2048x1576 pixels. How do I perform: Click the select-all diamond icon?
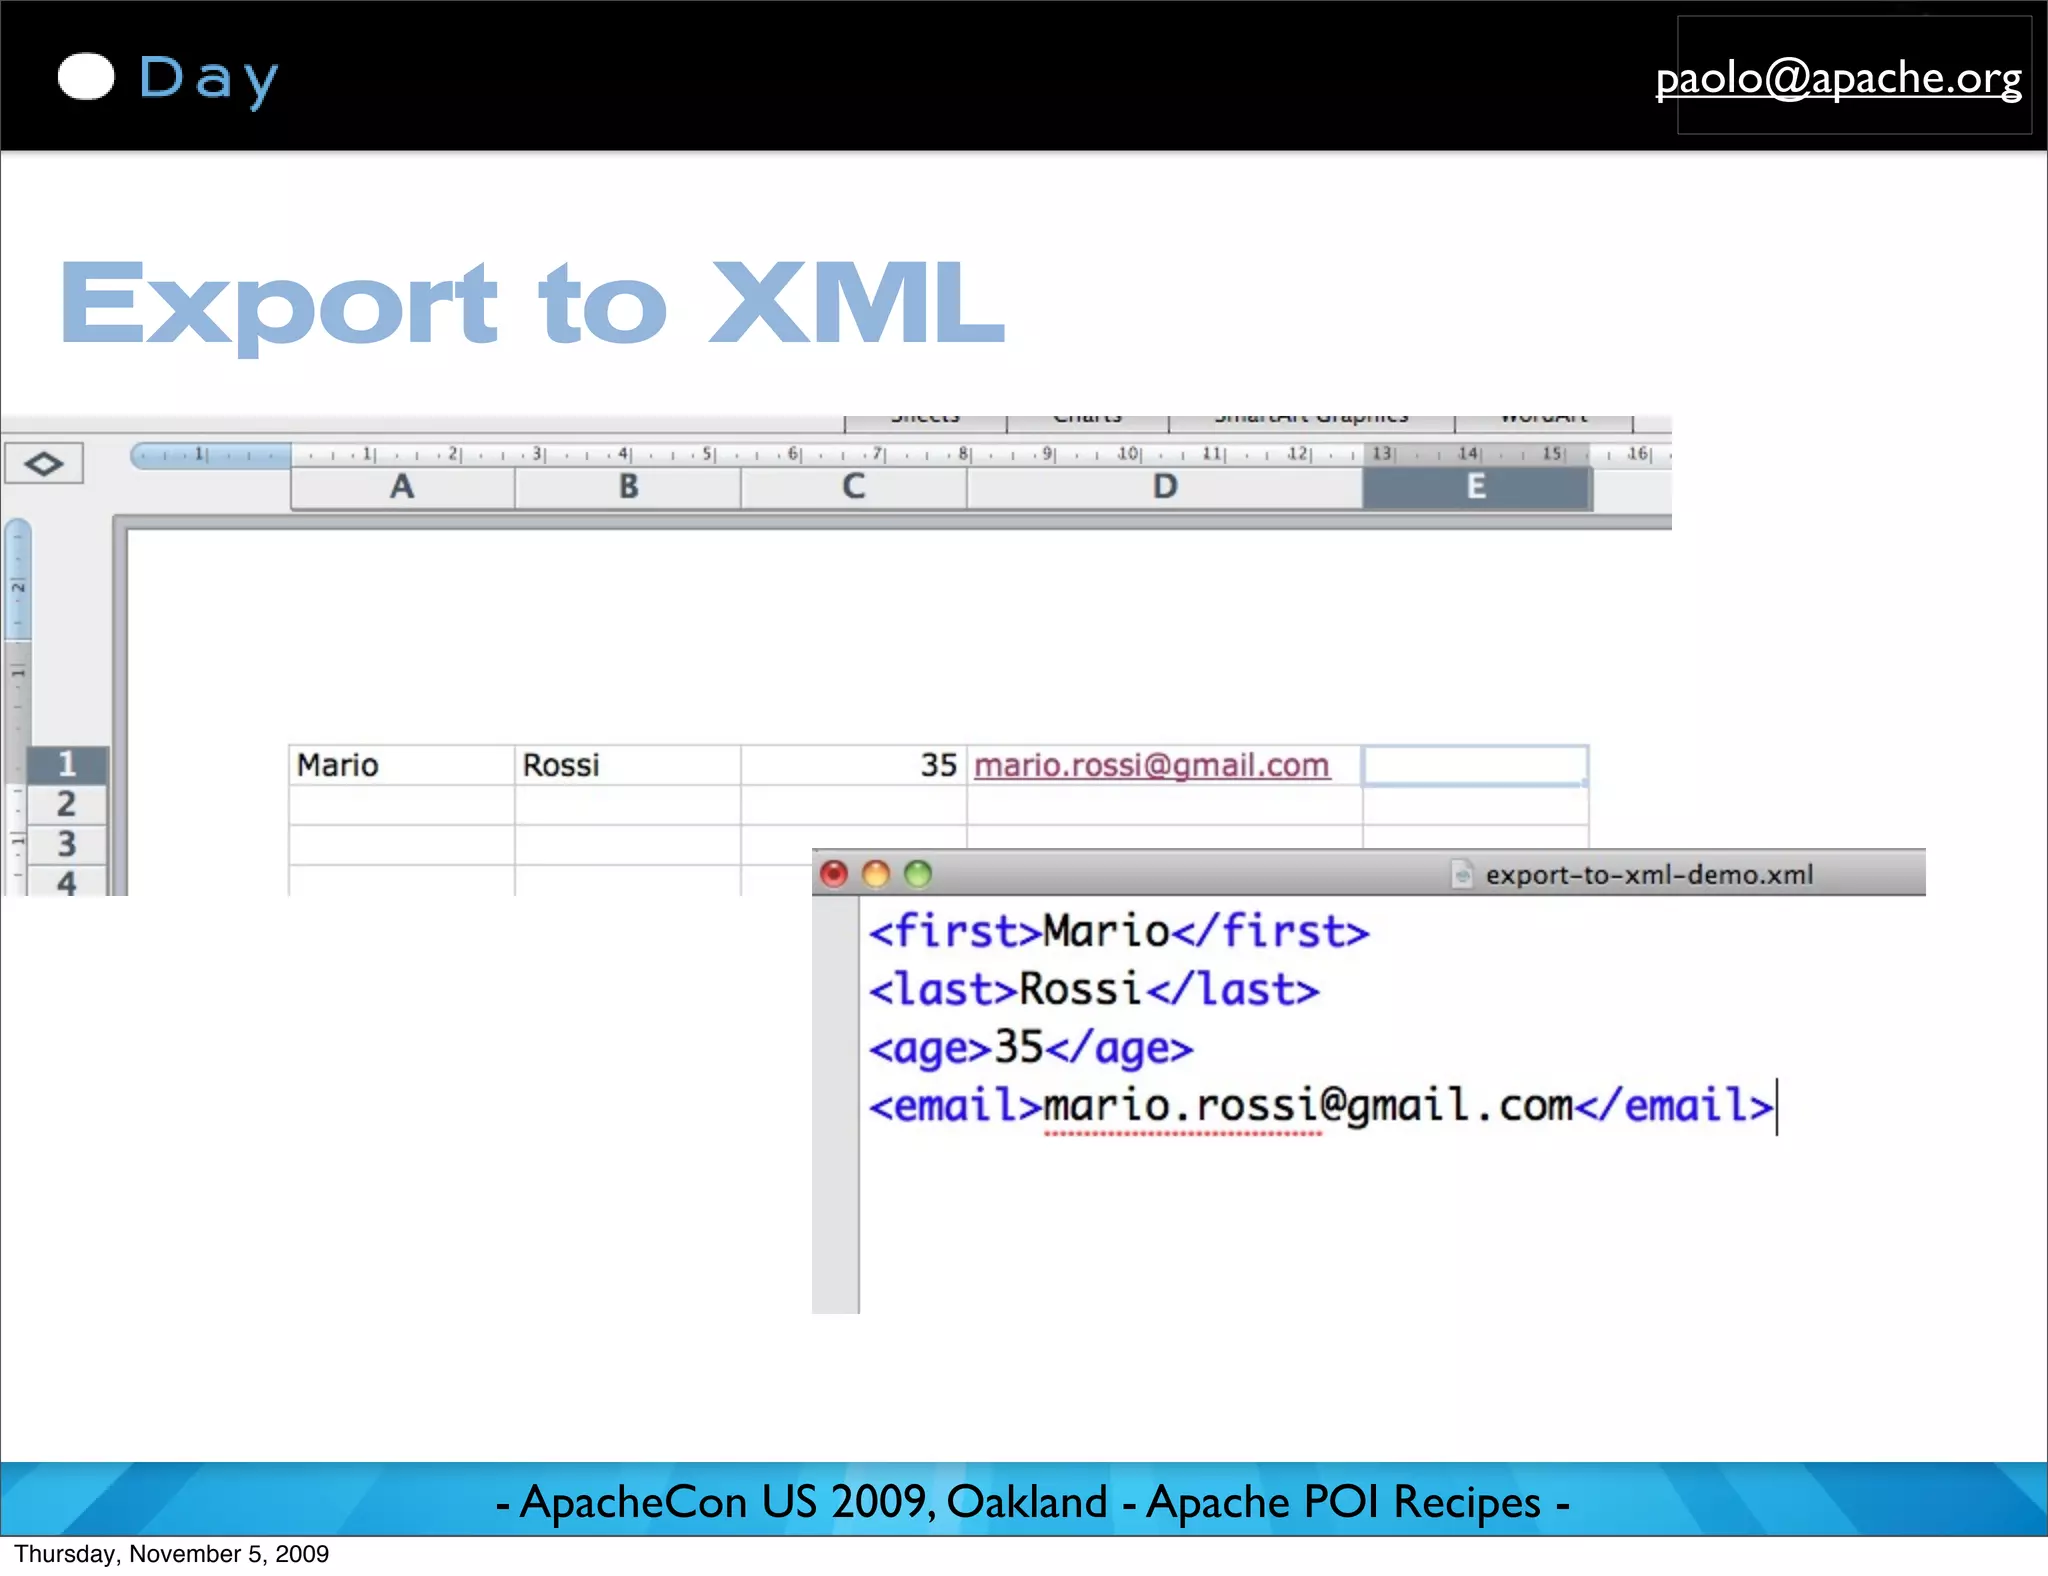pos(44,463)
